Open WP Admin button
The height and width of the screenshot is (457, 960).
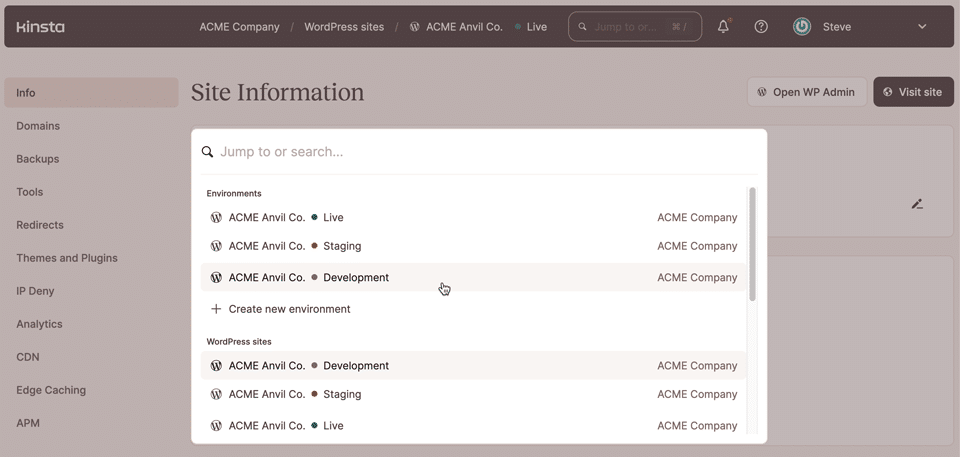click(807, 92)
